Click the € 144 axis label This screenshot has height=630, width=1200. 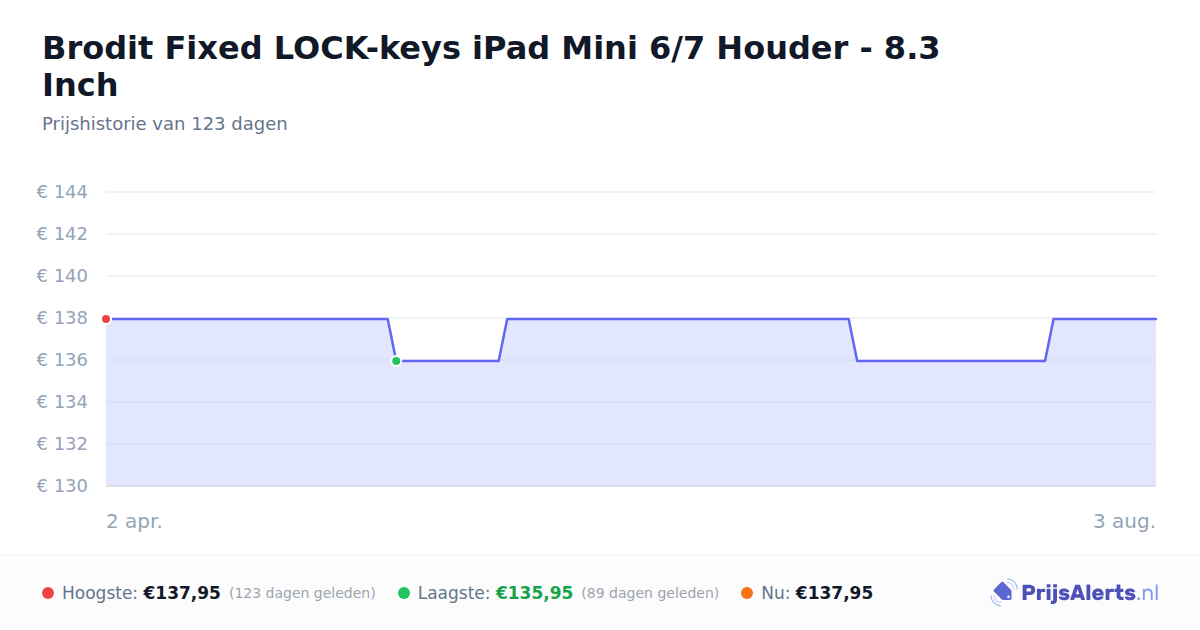pyautogui.click(x=62, y=192)
